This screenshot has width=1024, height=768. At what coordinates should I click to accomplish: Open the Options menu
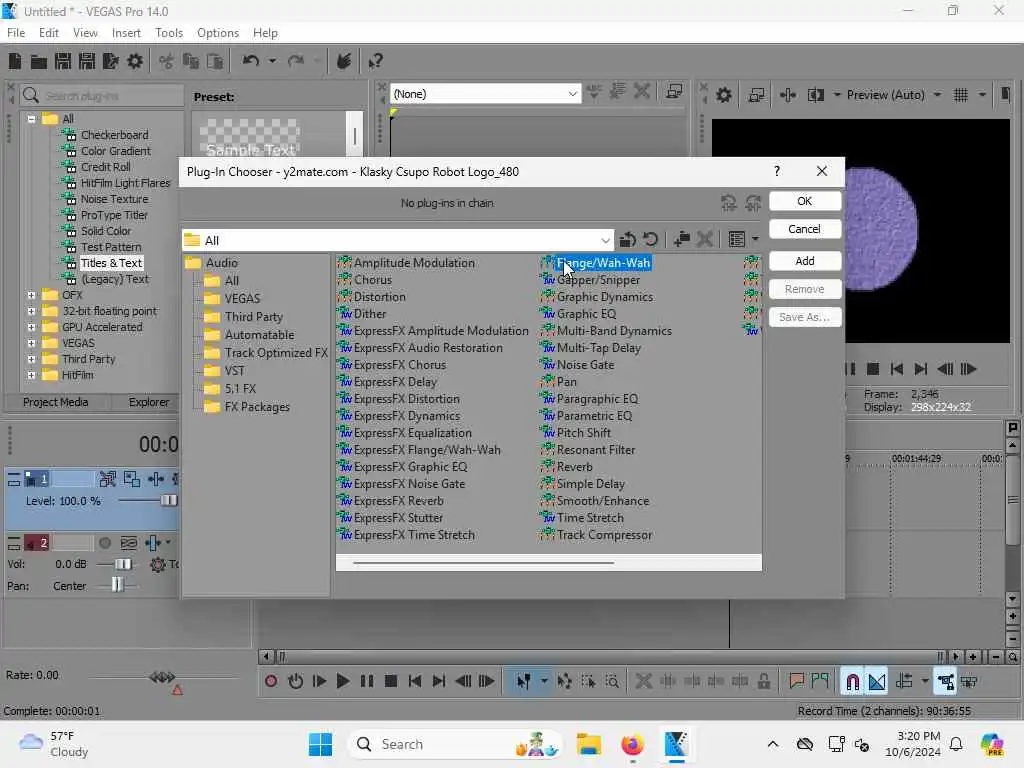click(217, 33)
